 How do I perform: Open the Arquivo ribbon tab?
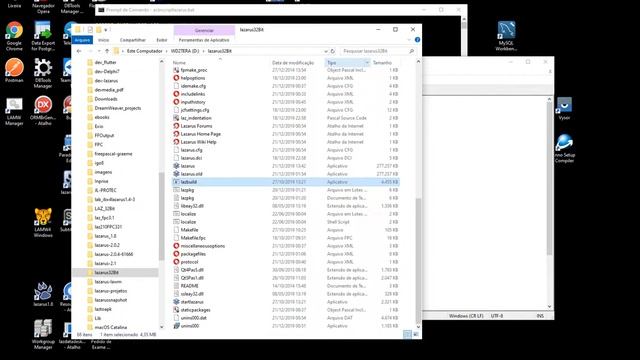point(82,40)
